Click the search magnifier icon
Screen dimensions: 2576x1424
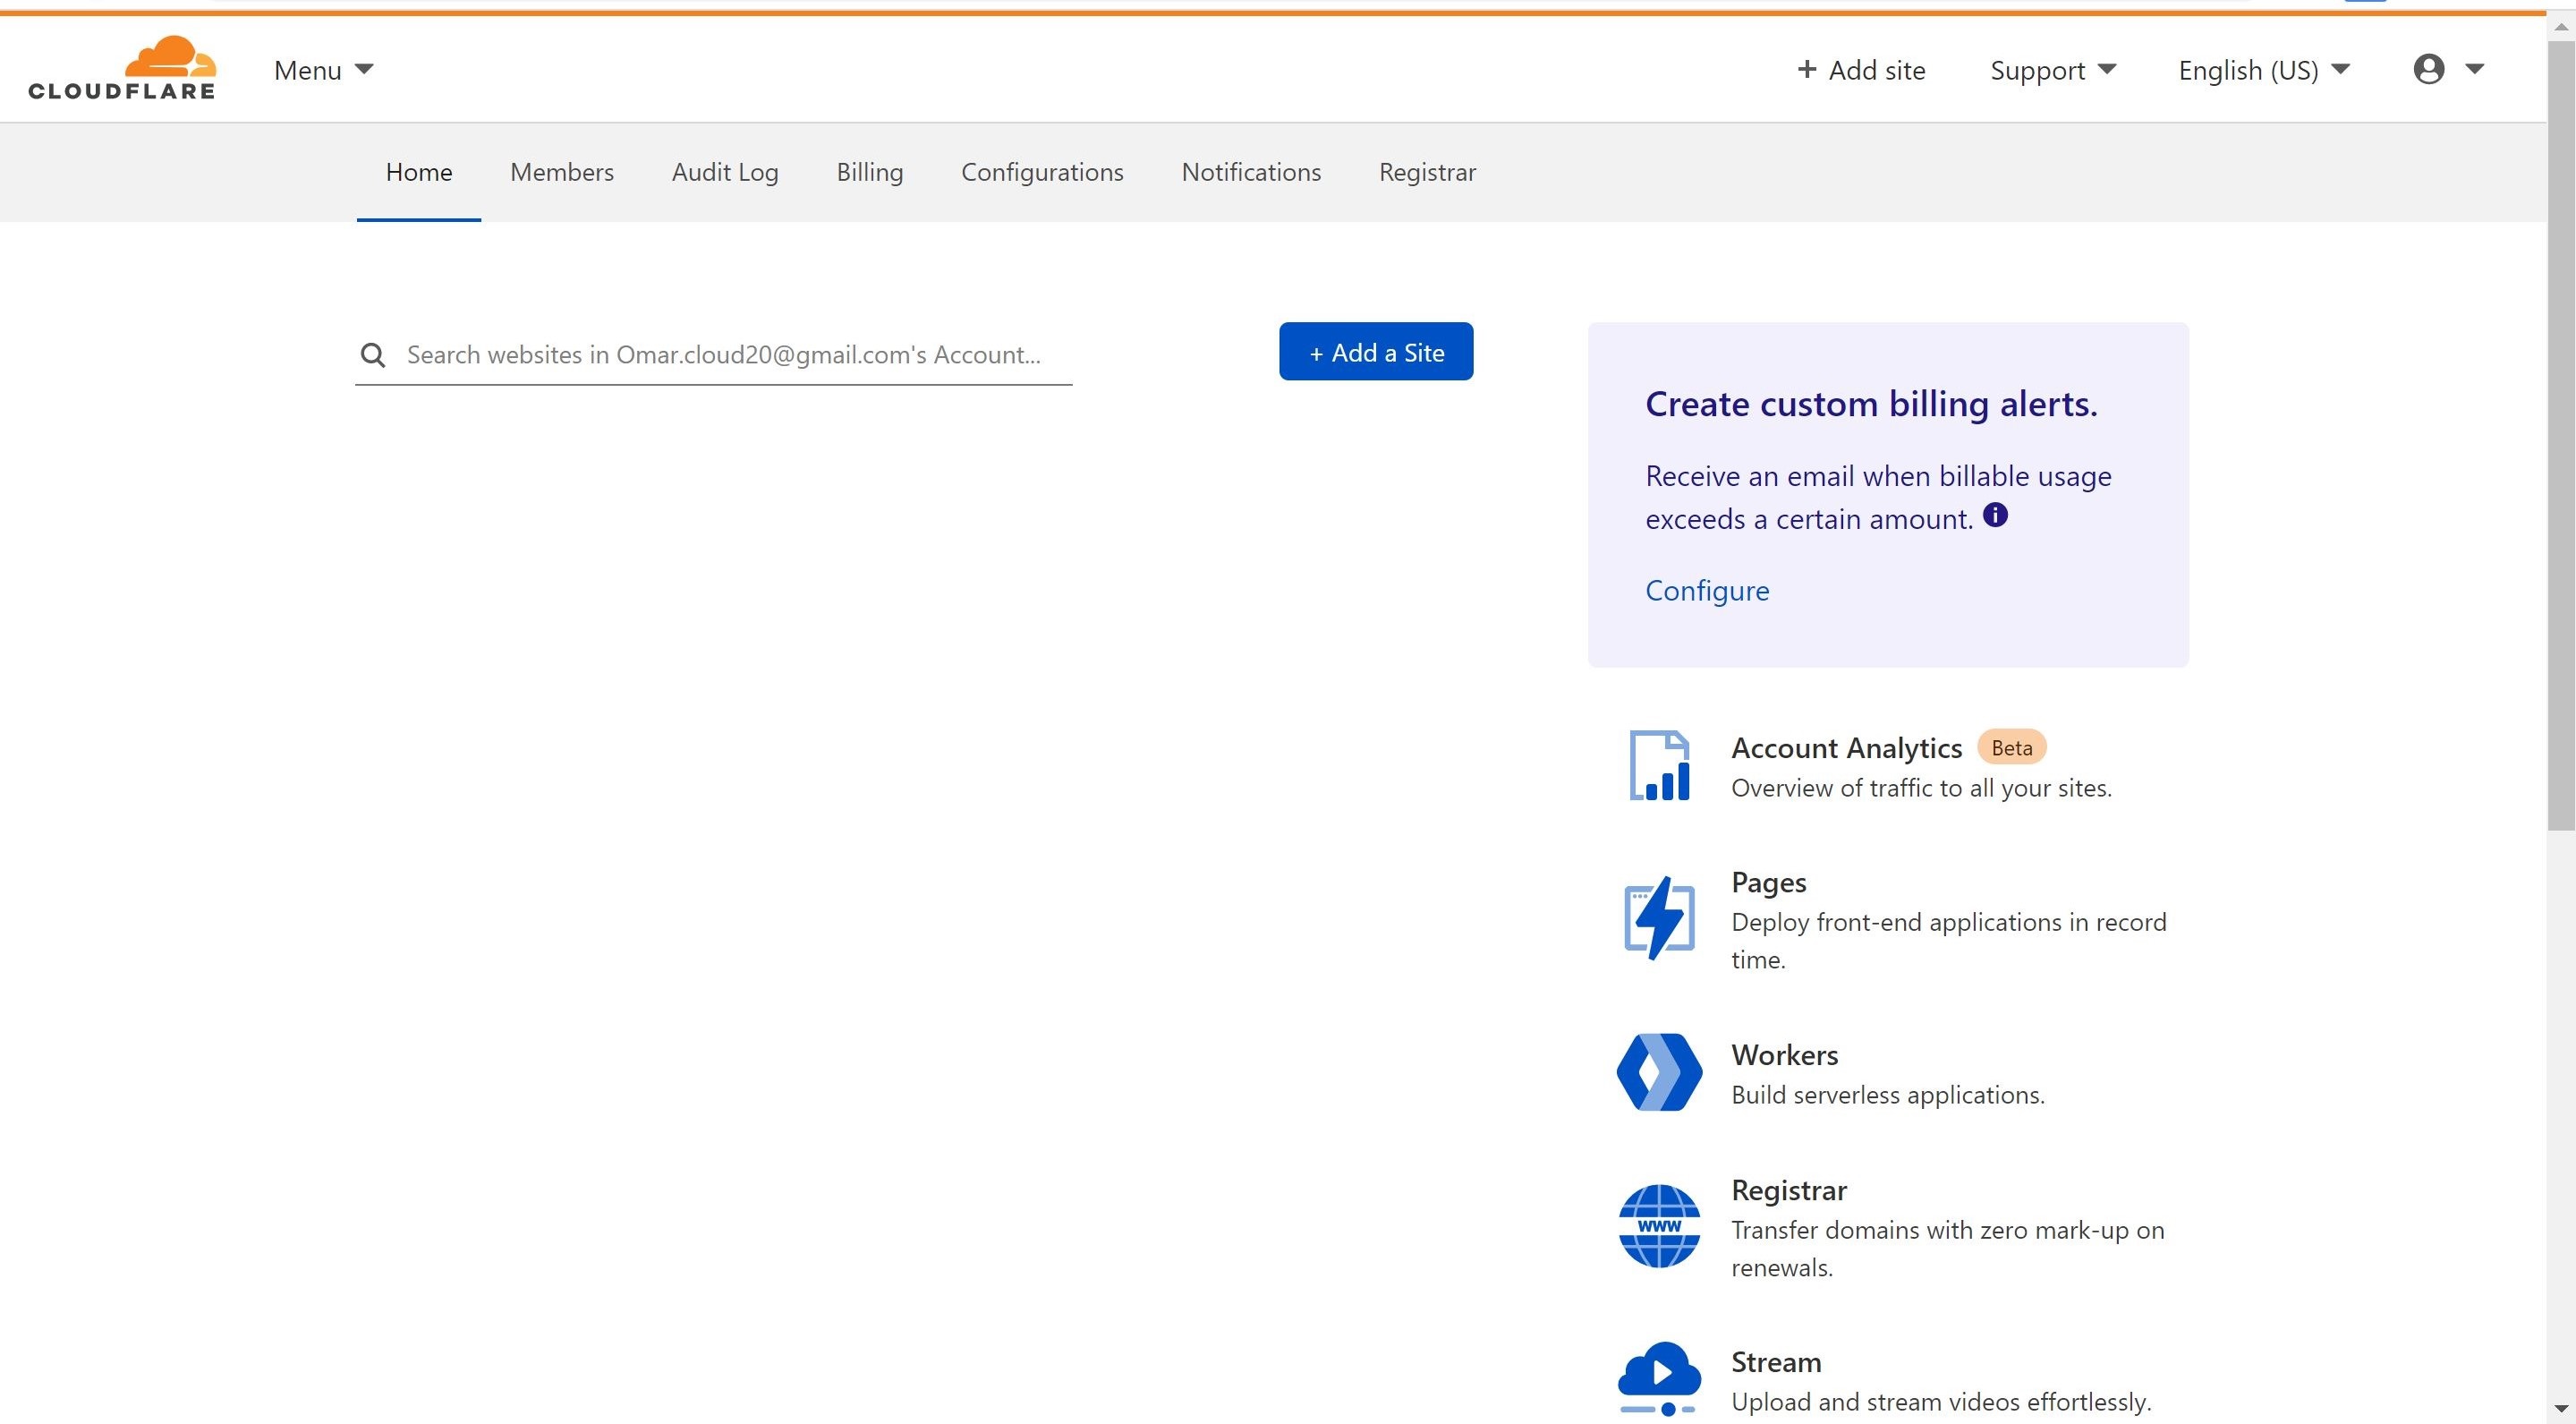(373, 355)
